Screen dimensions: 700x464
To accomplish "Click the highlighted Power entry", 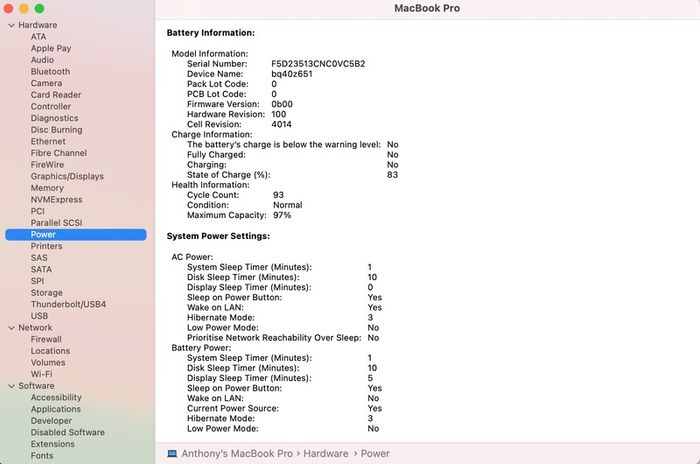I will click(76, 234).
